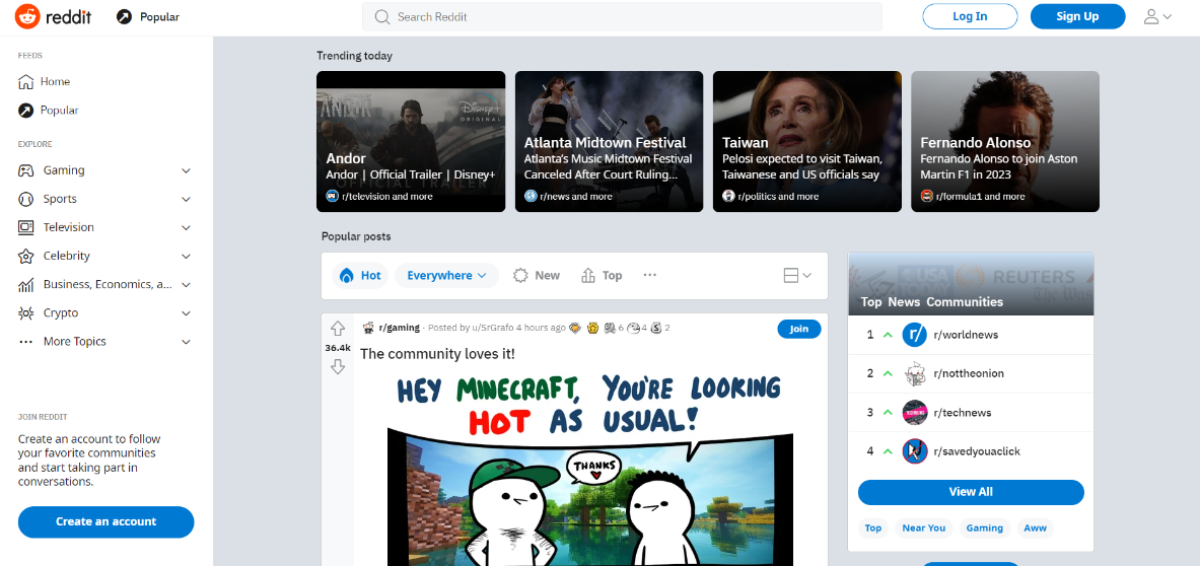Expand the Gaming topic chevron
The image size is (1200, 566).
click(x=186, y=171)
